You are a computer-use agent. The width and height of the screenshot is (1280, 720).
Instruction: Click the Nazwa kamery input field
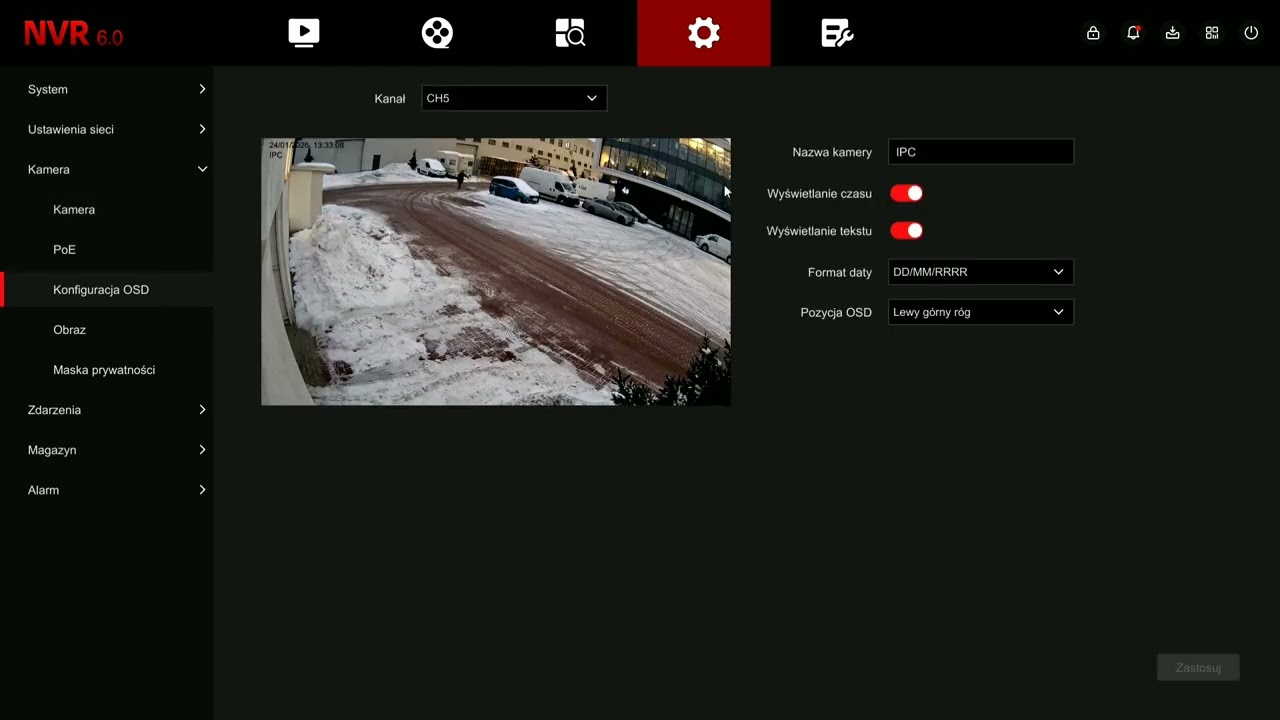pyautogui.click(x=981, y=152)
